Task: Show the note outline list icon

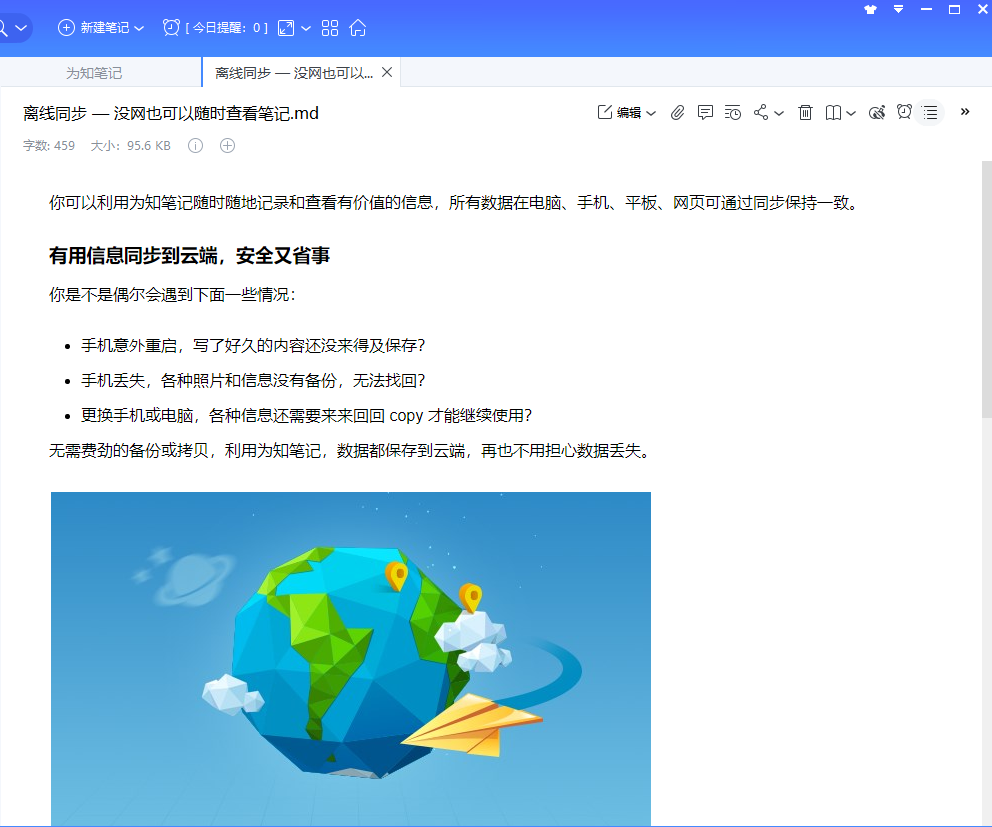Action: pyautogui.click(x=929, y=113)
